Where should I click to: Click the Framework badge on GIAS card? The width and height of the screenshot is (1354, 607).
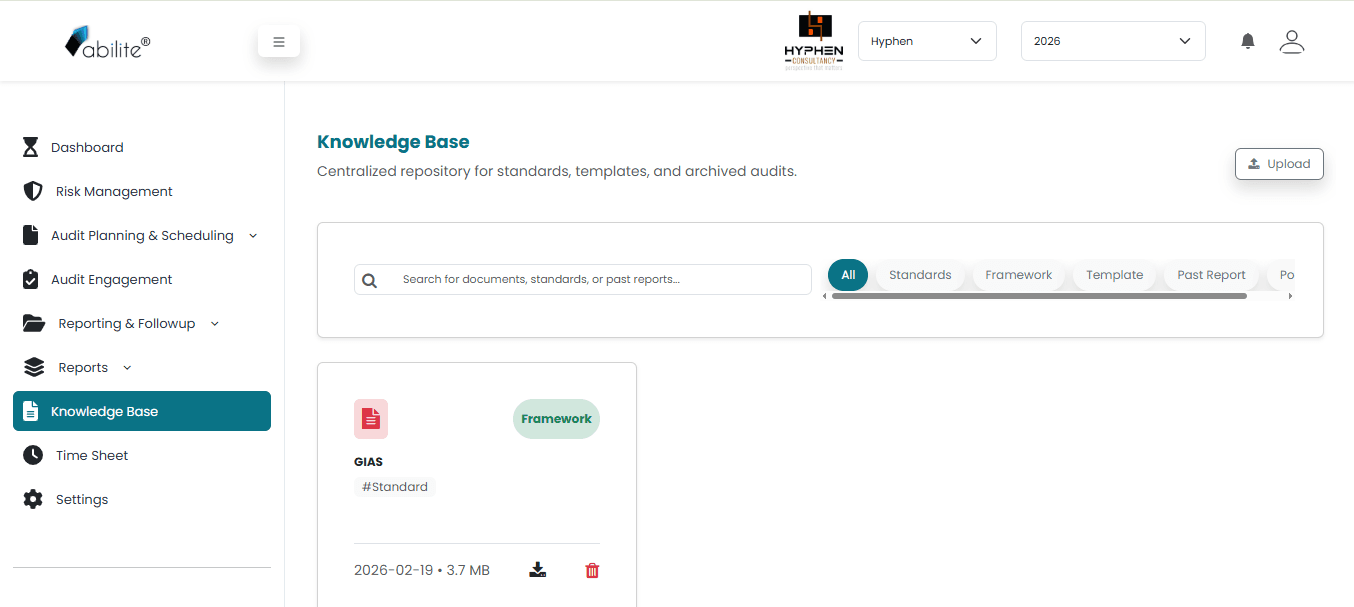(556, 419)
